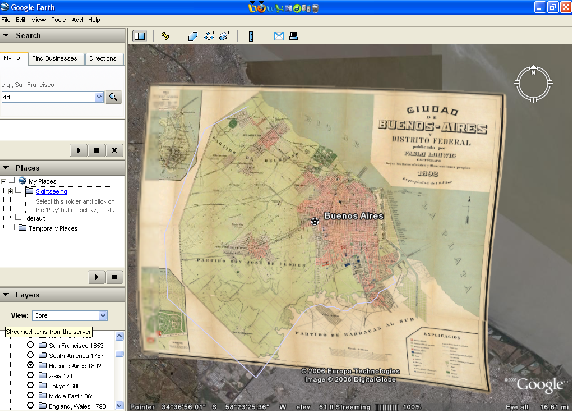Play the Places tour
The height and width of the screenshot is (411, 572).
pos(97,277)
